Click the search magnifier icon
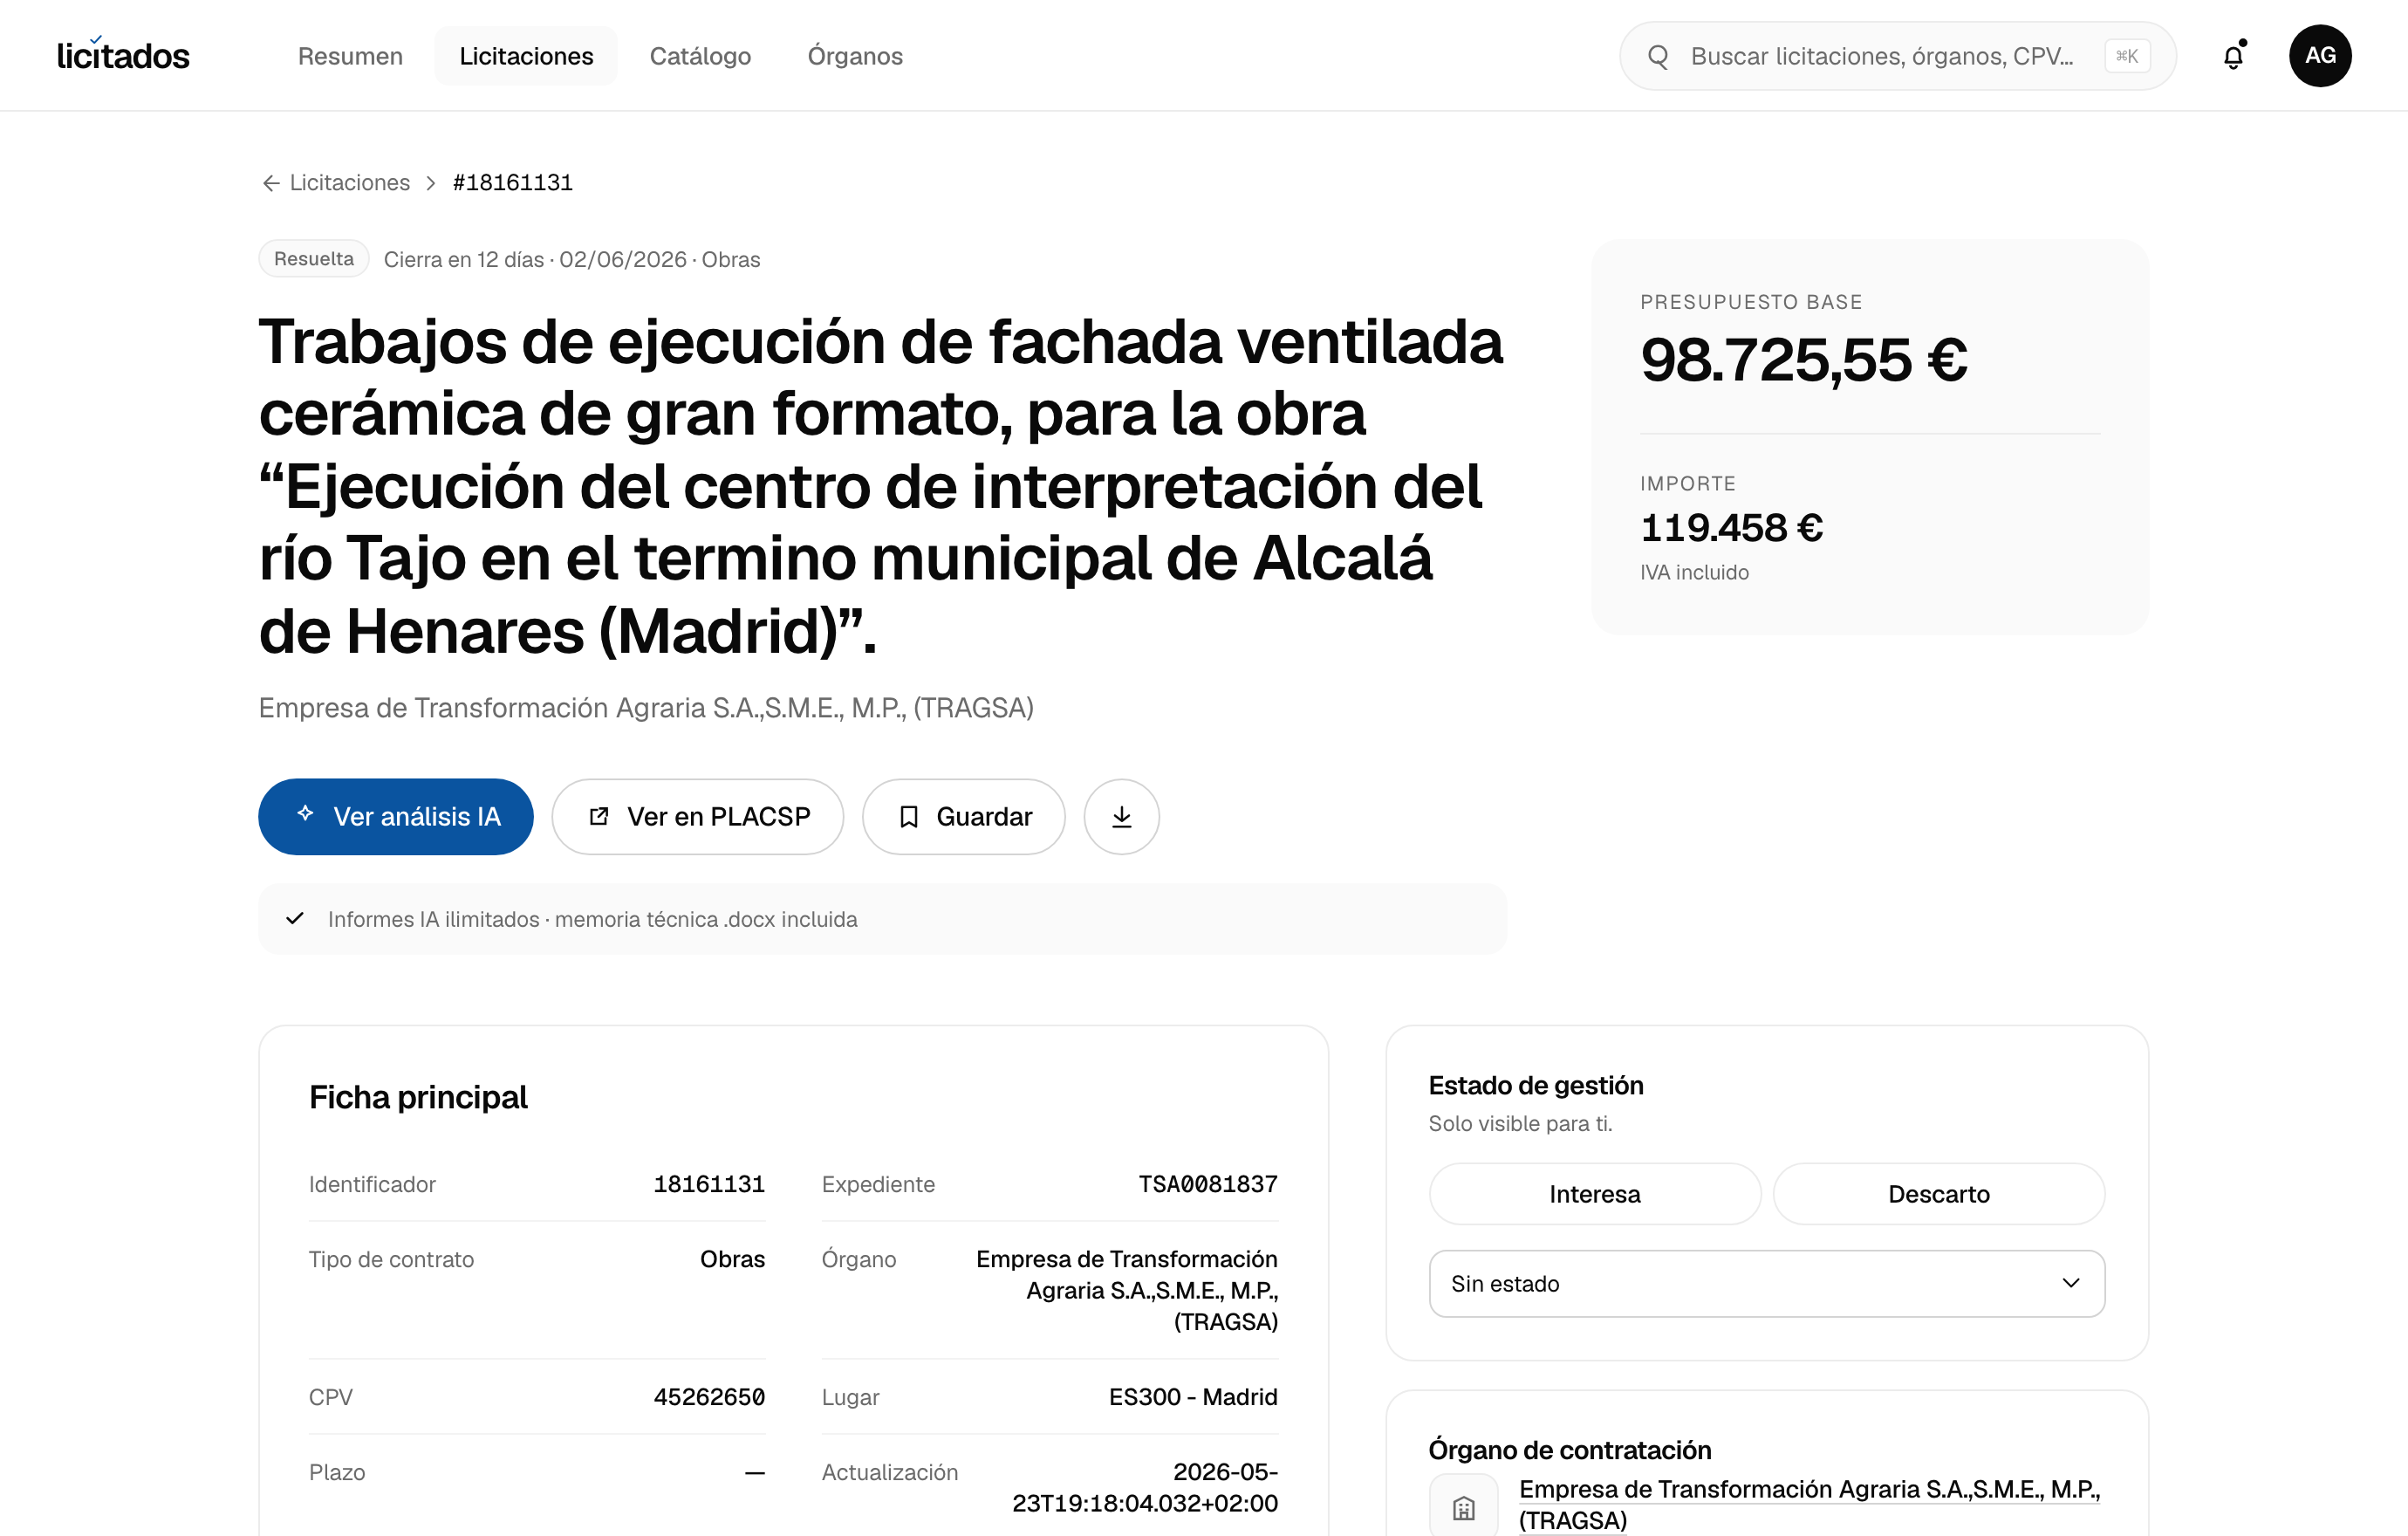The width and height of the screenshot is (2408, 1536). click(1658, 56)
